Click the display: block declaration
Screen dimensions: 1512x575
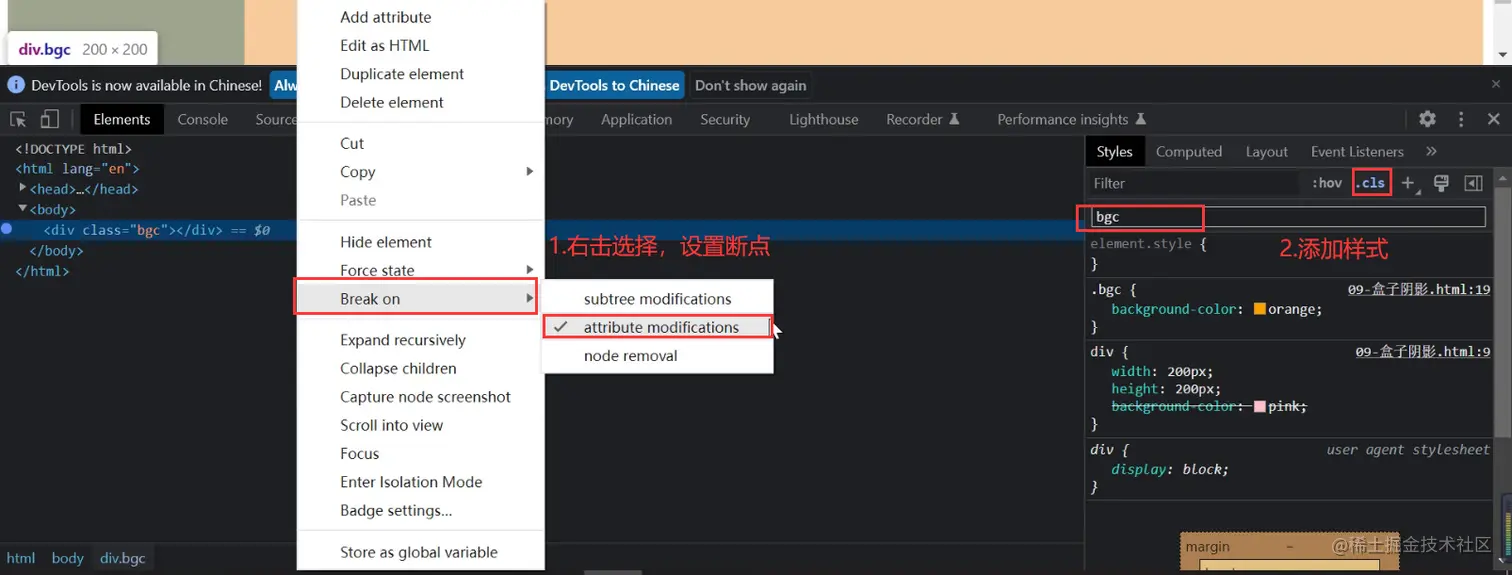(1169, 469)
